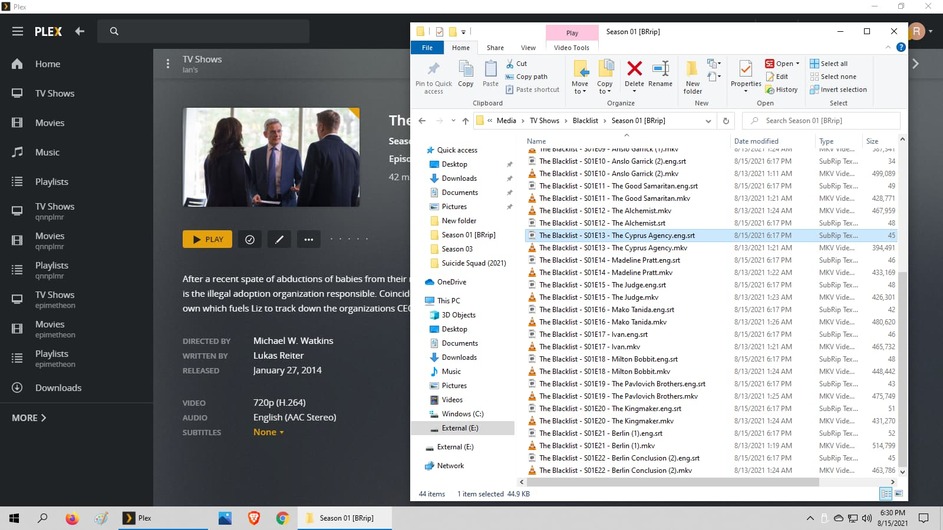Image resolution: width=943 pixels, height=530 pixels.
Task: Launch Firefox from the taskbar
Action: [72, 518]
